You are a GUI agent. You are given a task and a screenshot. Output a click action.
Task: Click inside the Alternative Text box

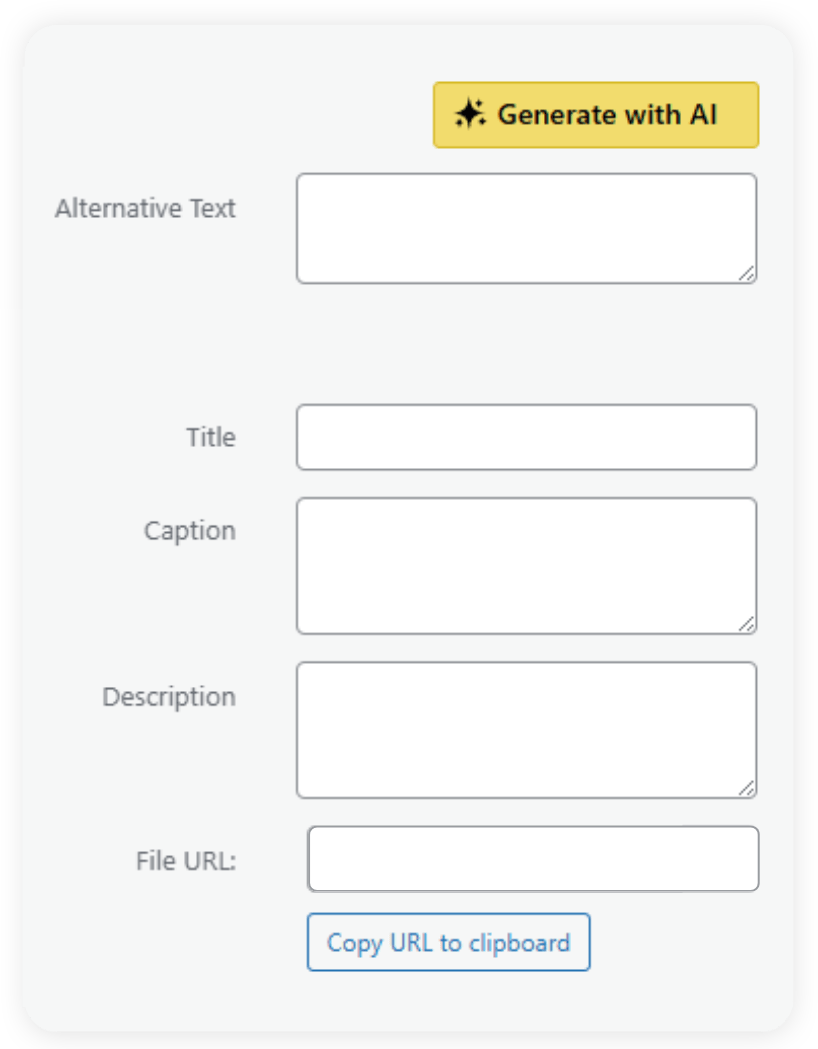525,227
